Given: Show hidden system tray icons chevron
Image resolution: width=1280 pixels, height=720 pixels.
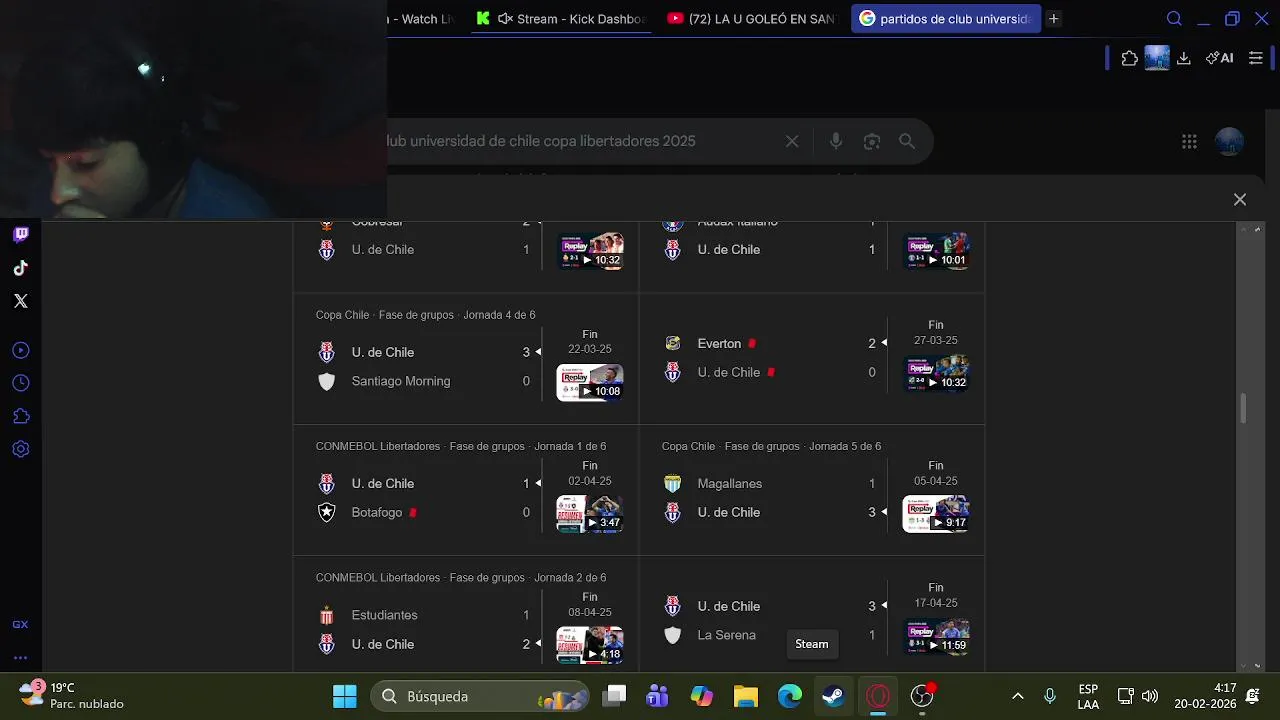Looking at the screenshot, I should pyautogui.click(x=1018, y=696).
